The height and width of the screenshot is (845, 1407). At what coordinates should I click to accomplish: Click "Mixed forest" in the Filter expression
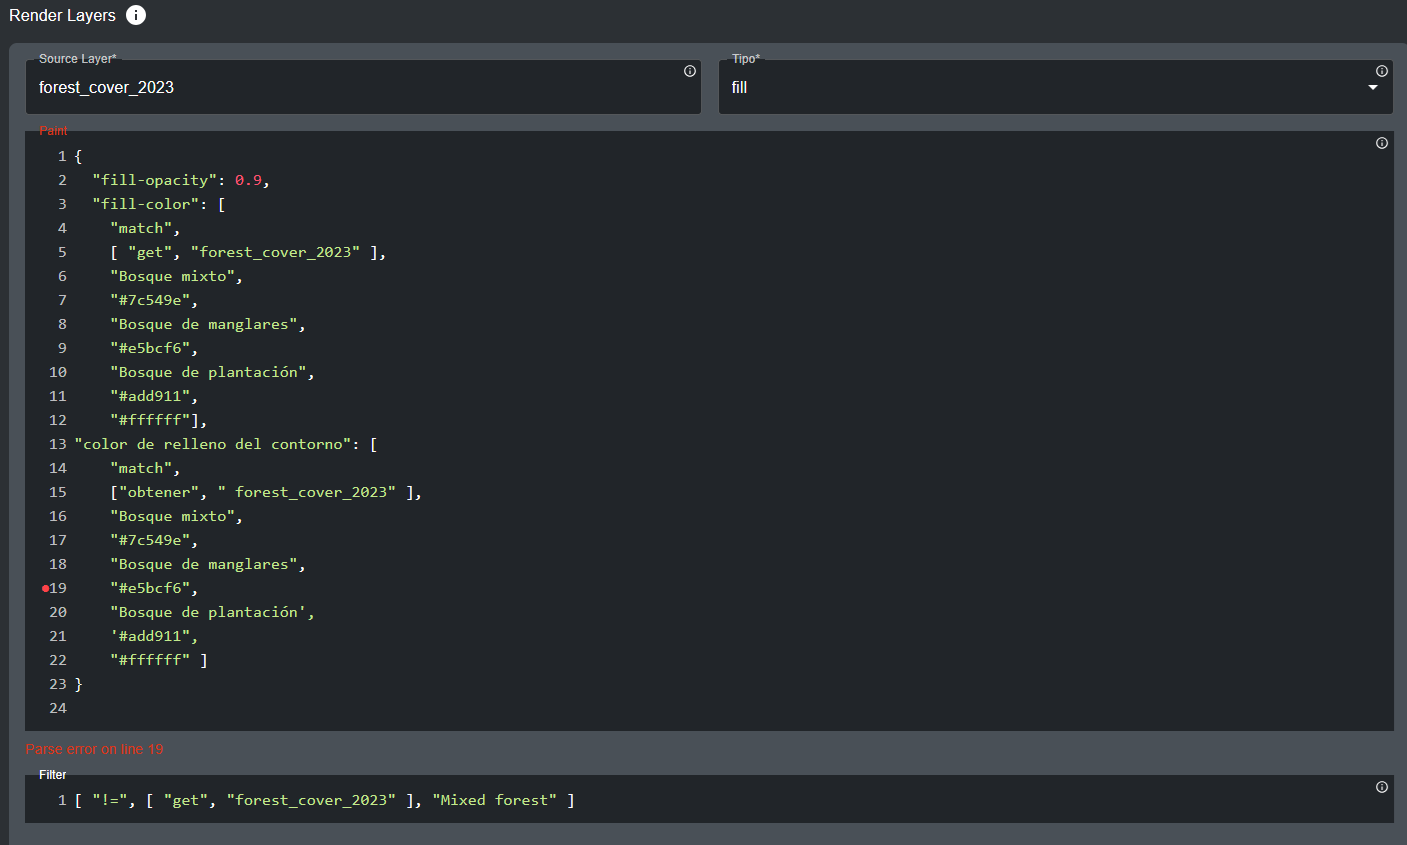(494, 800)
